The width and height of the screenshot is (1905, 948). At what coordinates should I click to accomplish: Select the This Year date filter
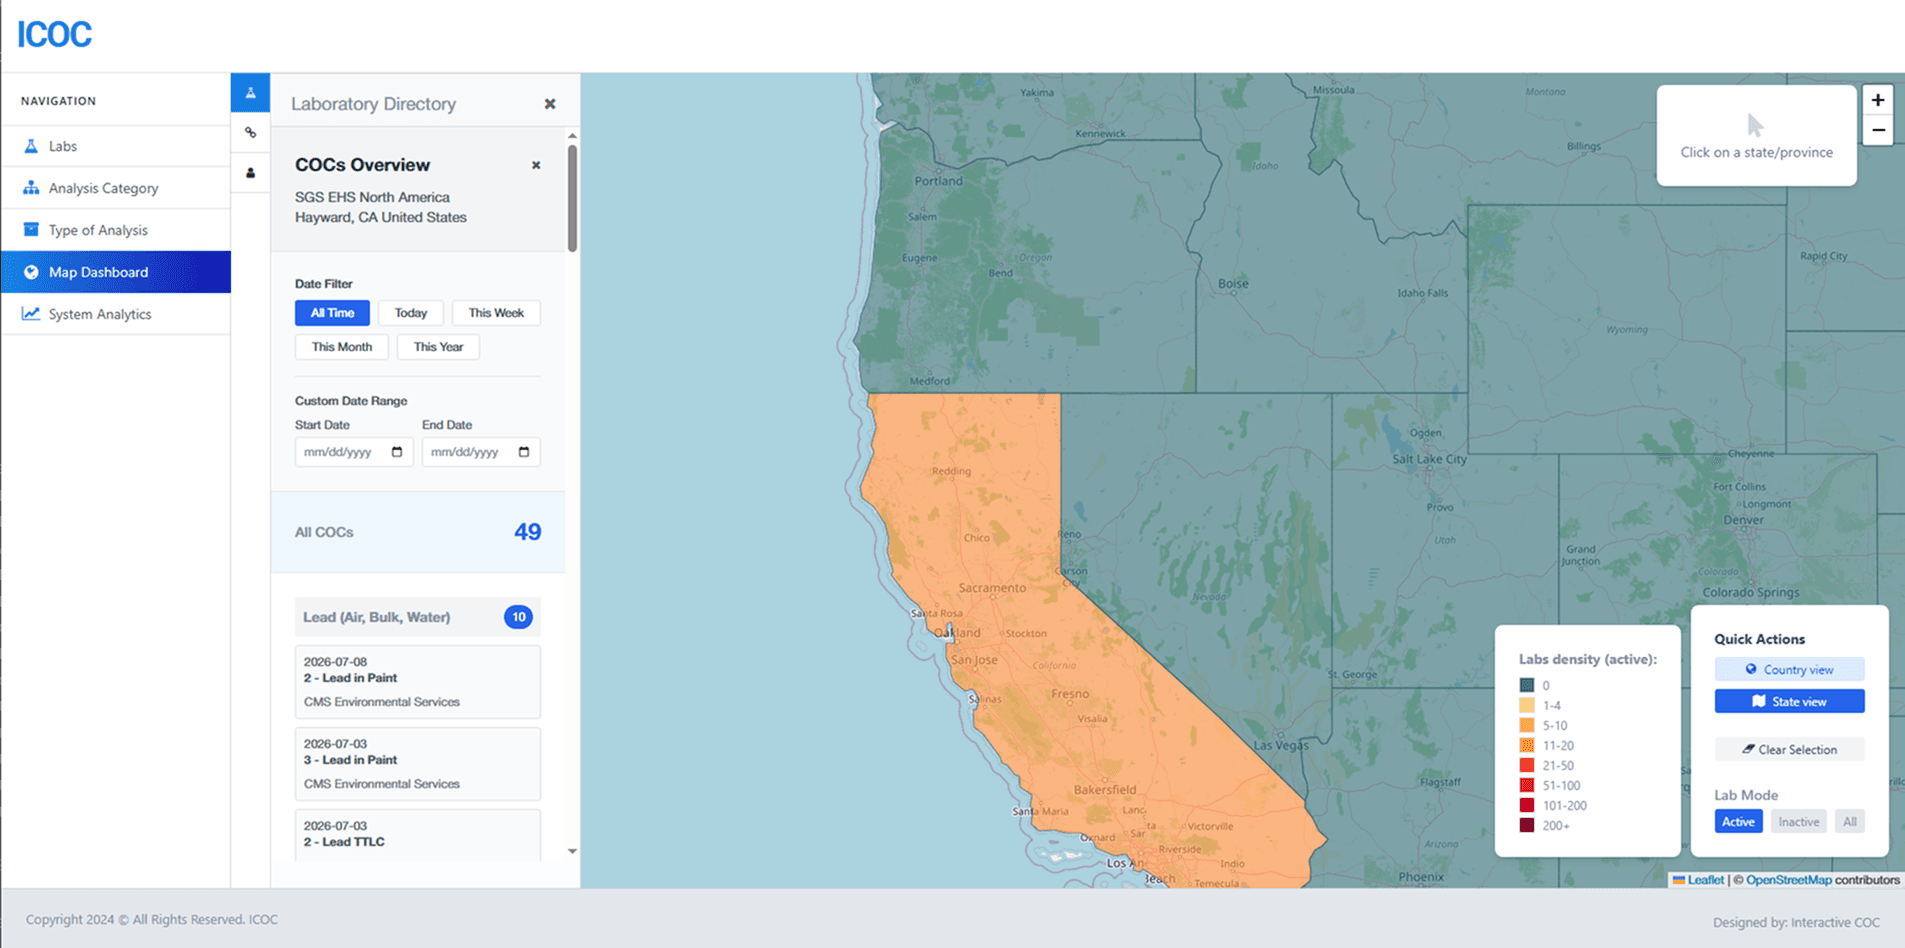438,347
